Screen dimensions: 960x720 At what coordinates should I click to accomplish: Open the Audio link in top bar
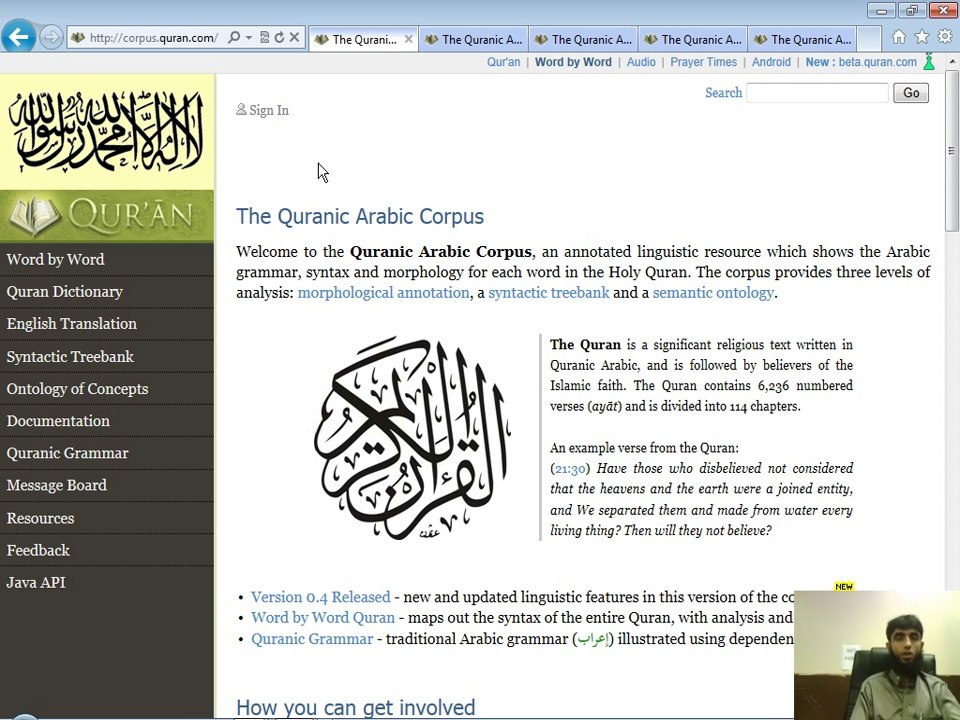coord(641,62)
